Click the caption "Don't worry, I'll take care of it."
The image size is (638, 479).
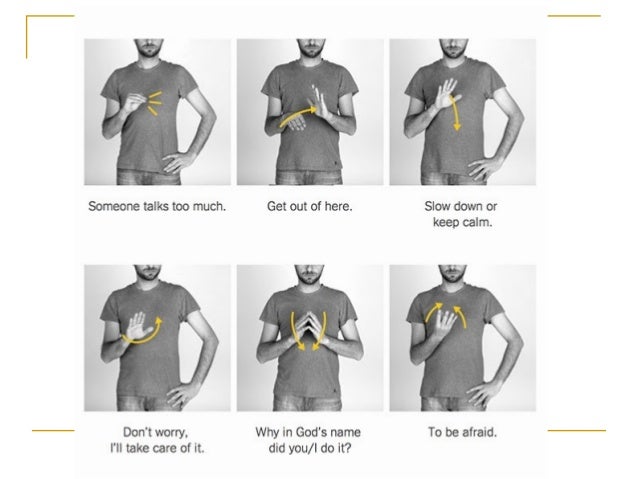157,440
